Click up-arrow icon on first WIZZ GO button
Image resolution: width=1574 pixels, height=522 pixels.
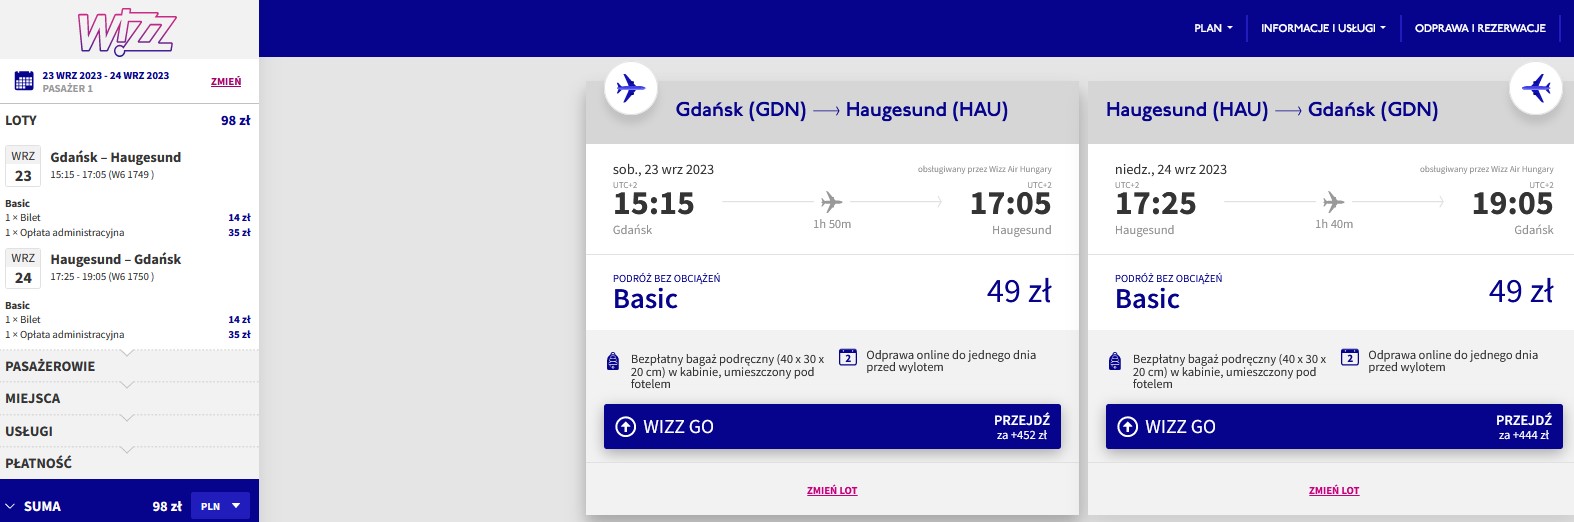(x=626, y=427)
